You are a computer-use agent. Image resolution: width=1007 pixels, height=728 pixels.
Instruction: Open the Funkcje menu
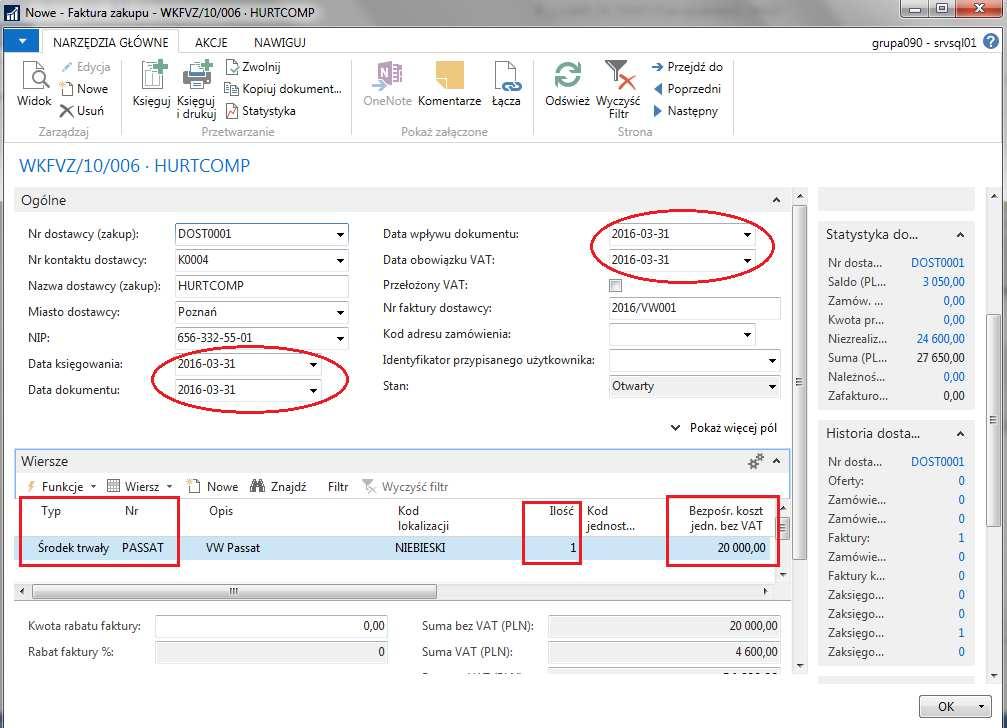click(x=60, y=487)
